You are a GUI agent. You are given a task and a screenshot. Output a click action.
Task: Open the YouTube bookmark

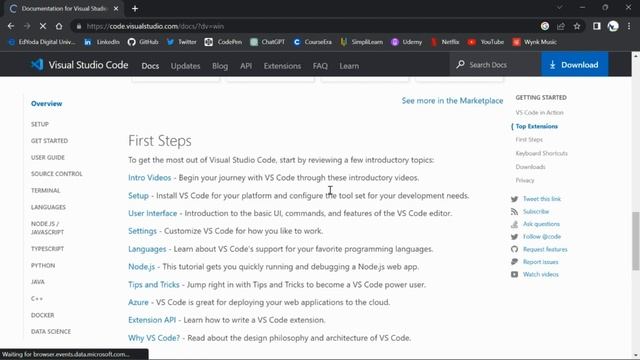pos(486,42)
